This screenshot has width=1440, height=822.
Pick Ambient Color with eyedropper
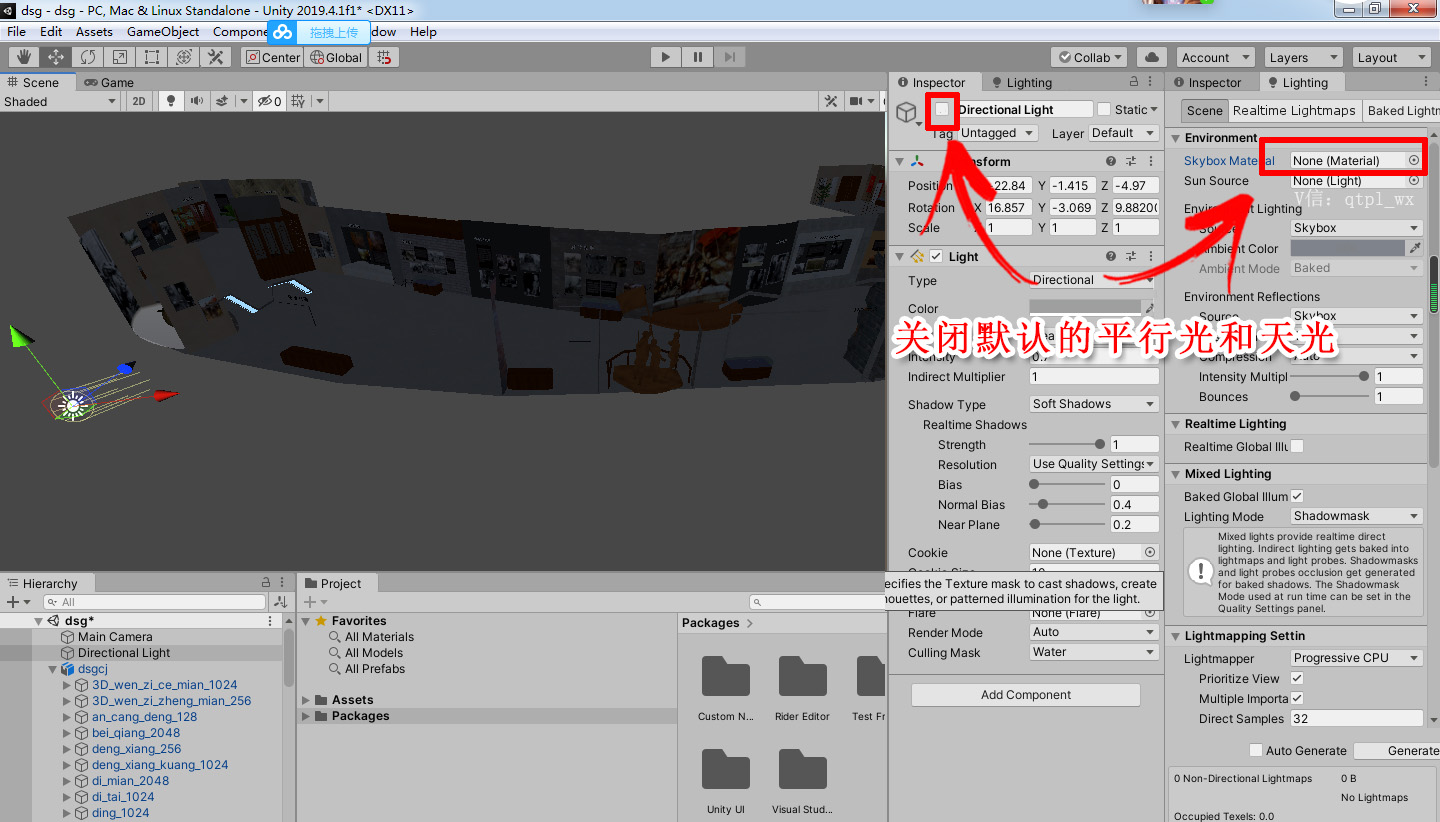[1415, 248]
